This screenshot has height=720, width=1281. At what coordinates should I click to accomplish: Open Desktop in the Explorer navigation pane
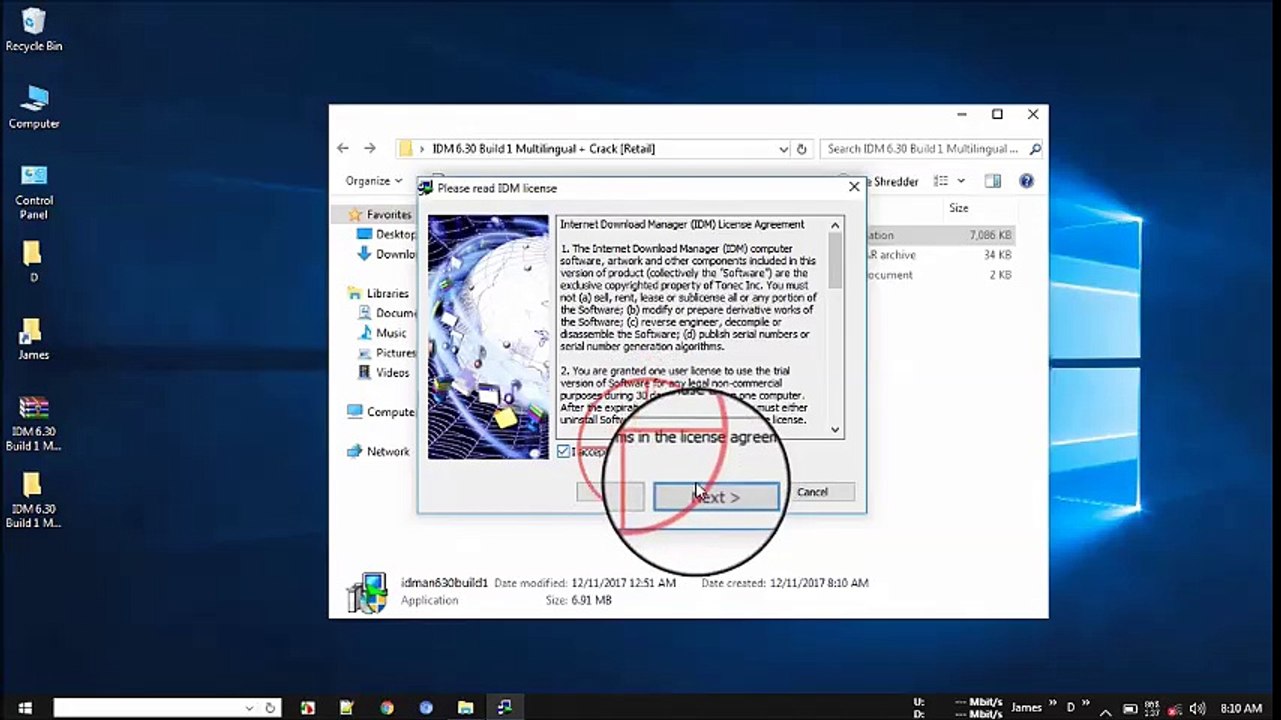tap(386, 234)
